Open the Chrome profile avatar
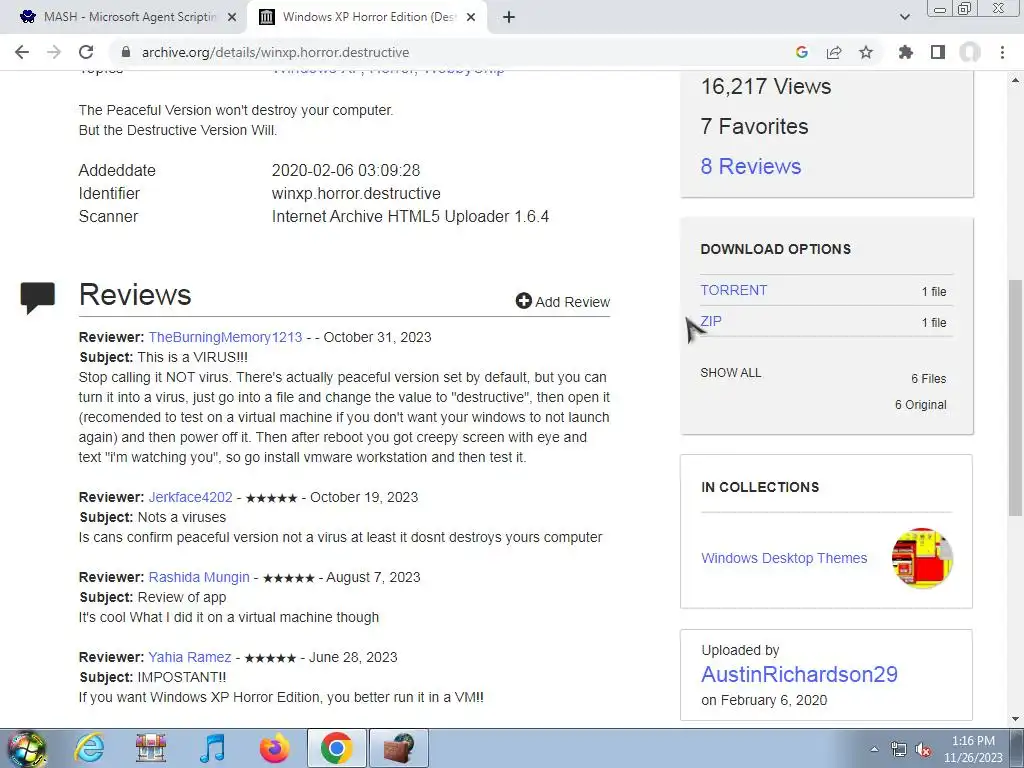1024x768 pixels. pyautogui.click(x=970, y=52)
